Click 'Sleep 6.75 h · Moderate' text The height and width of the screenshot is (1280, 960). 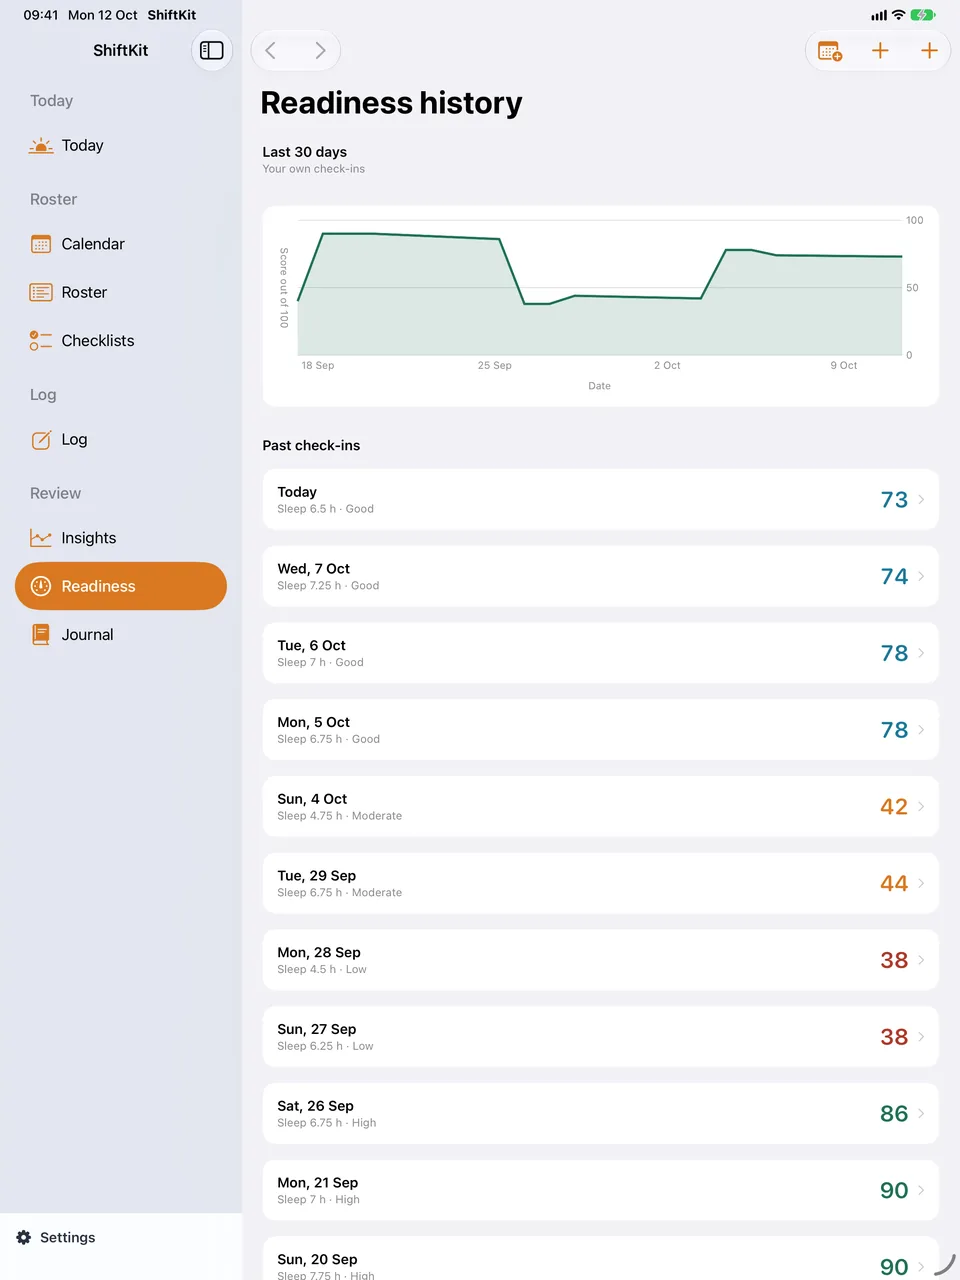pyautogui.click(x=340, y=893)
